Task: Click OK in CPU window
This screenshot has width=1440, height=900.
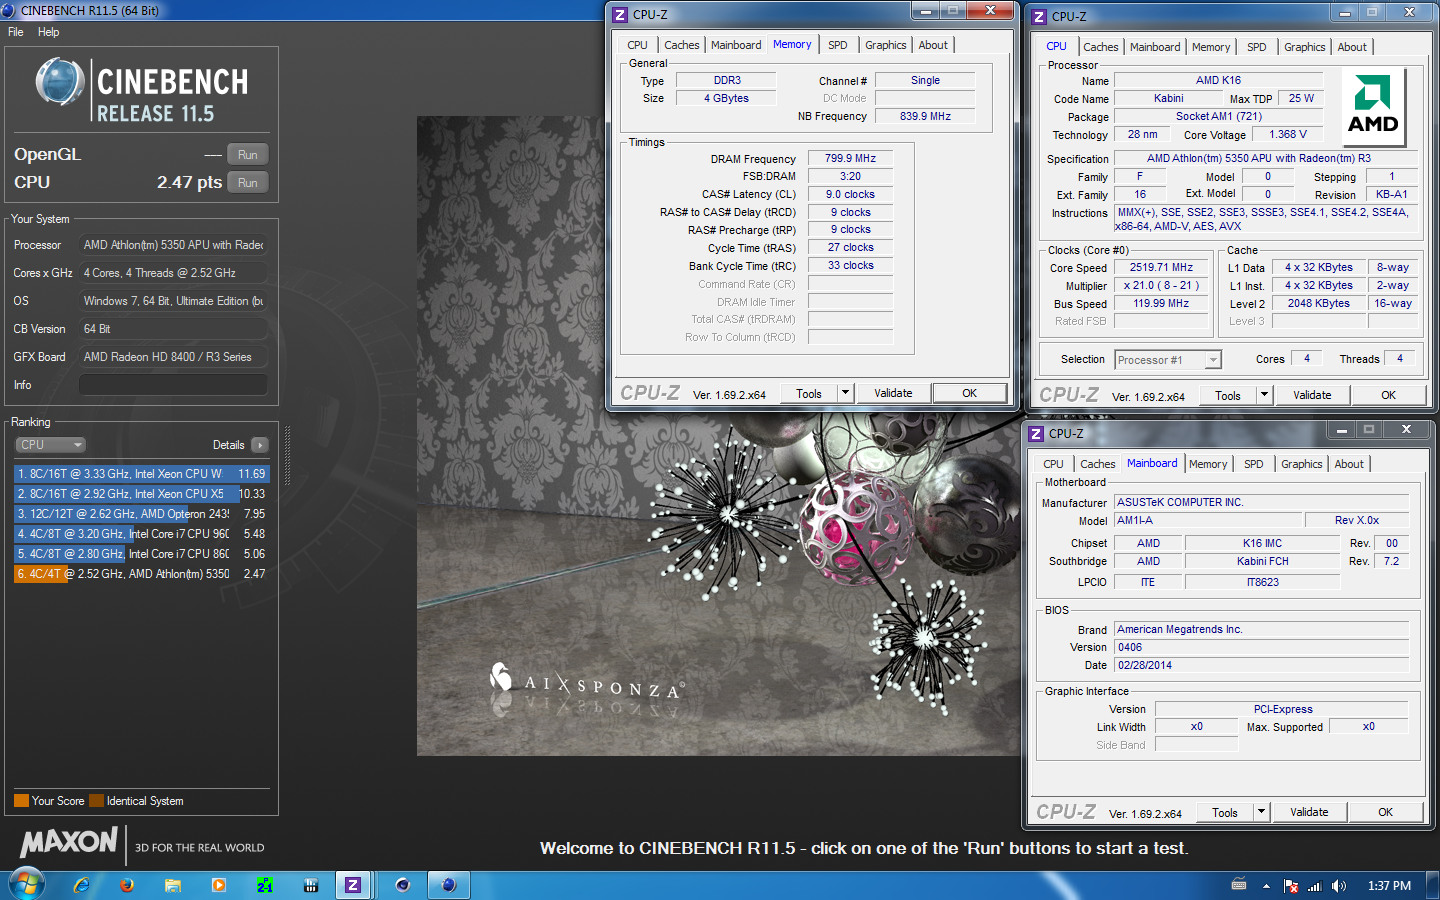Action: pyautogui.click(x=1388, y=396)
